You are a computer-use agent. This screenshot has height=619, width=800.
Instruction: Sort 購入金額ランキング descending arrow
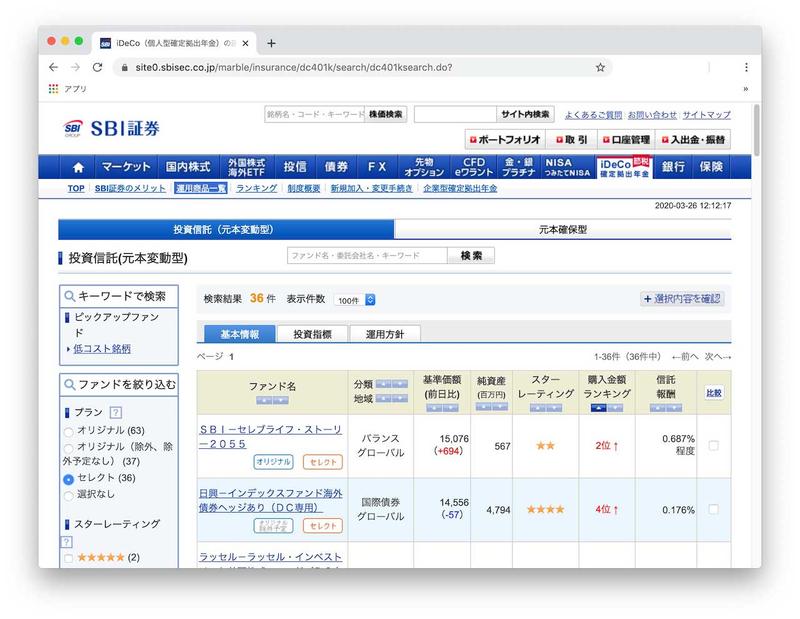615,408
